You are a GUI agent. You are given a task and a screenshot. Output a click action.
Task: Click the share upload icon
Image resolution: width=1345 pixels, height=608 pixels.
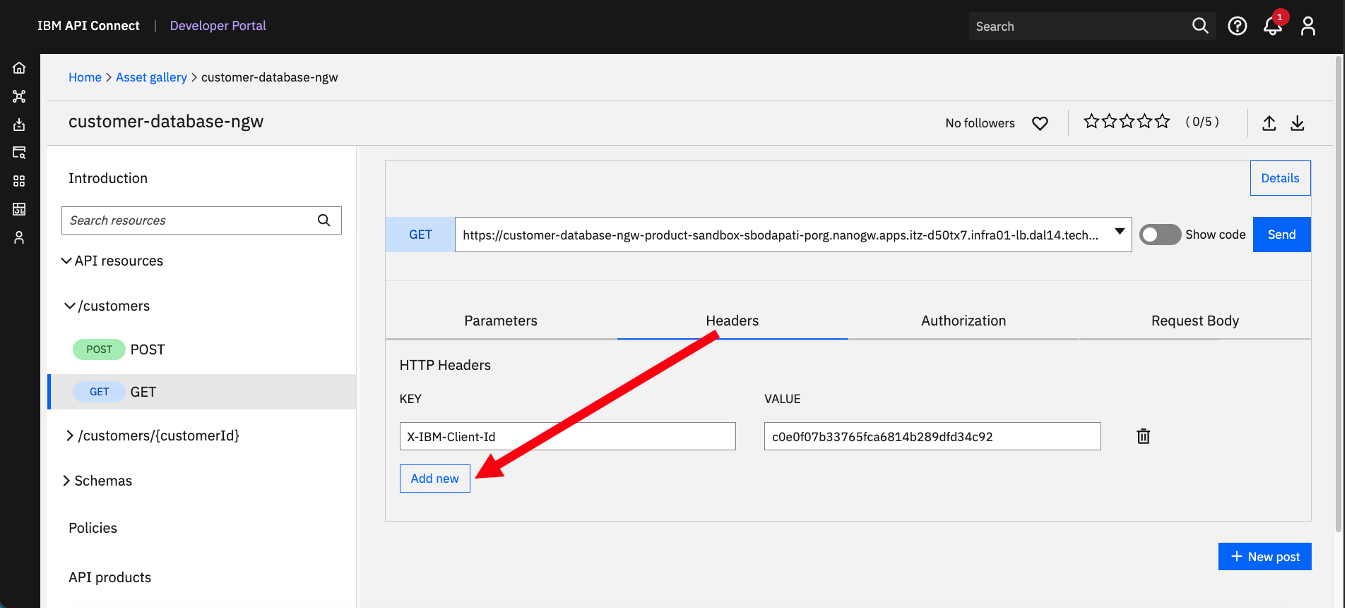[1269, 123]
